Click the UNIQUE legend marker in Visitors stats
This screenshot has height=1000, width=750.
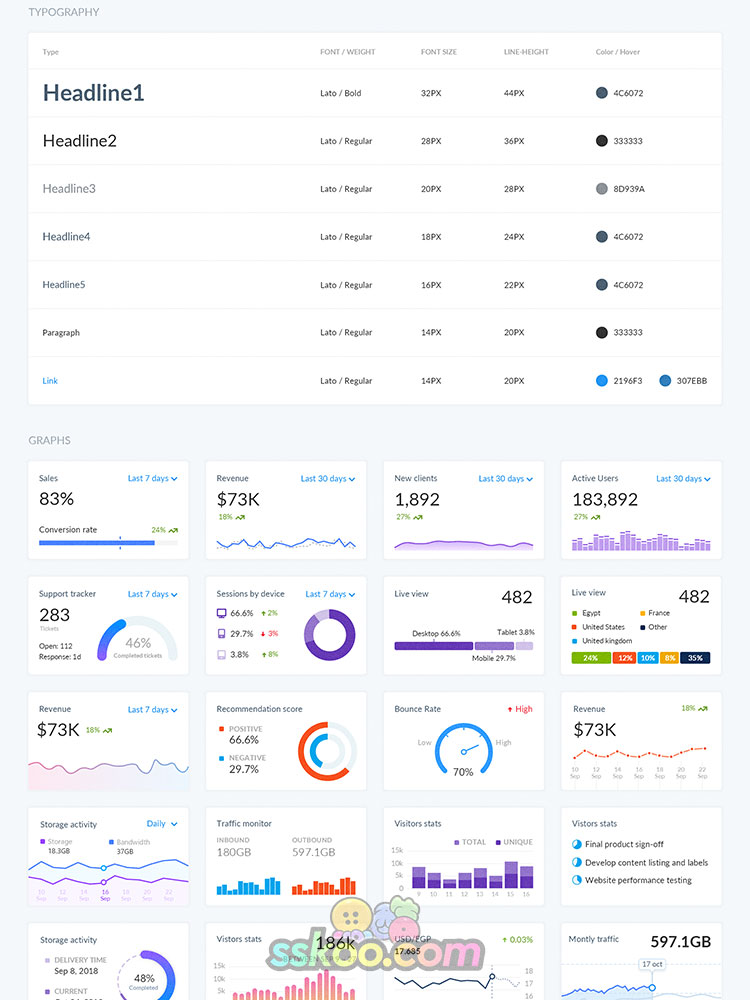click(498, 842)
